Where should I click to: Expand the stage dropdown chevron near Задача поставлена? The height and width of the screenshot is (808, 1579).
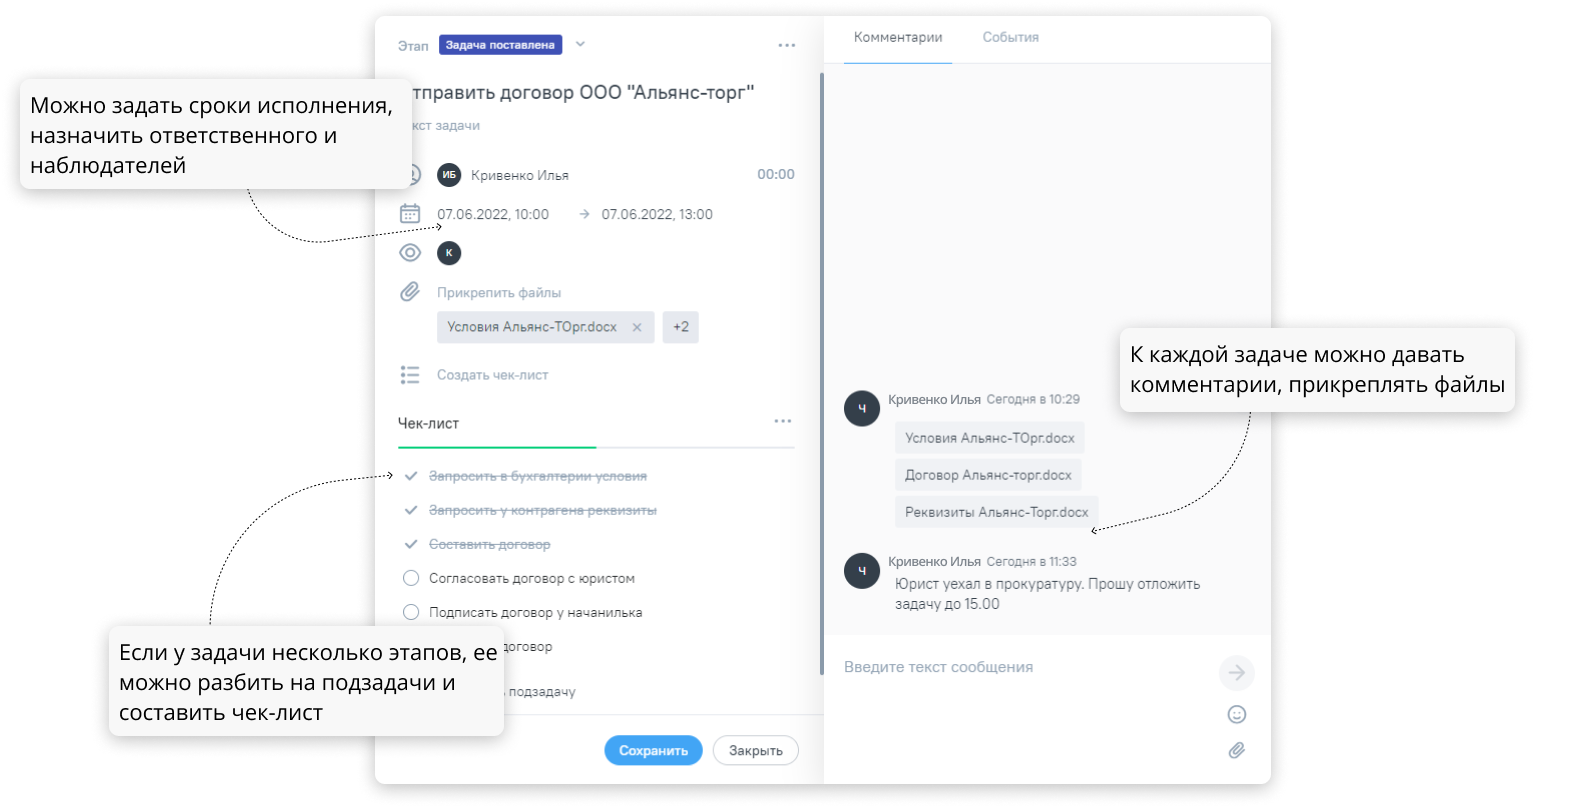click(x=580, y=44)
